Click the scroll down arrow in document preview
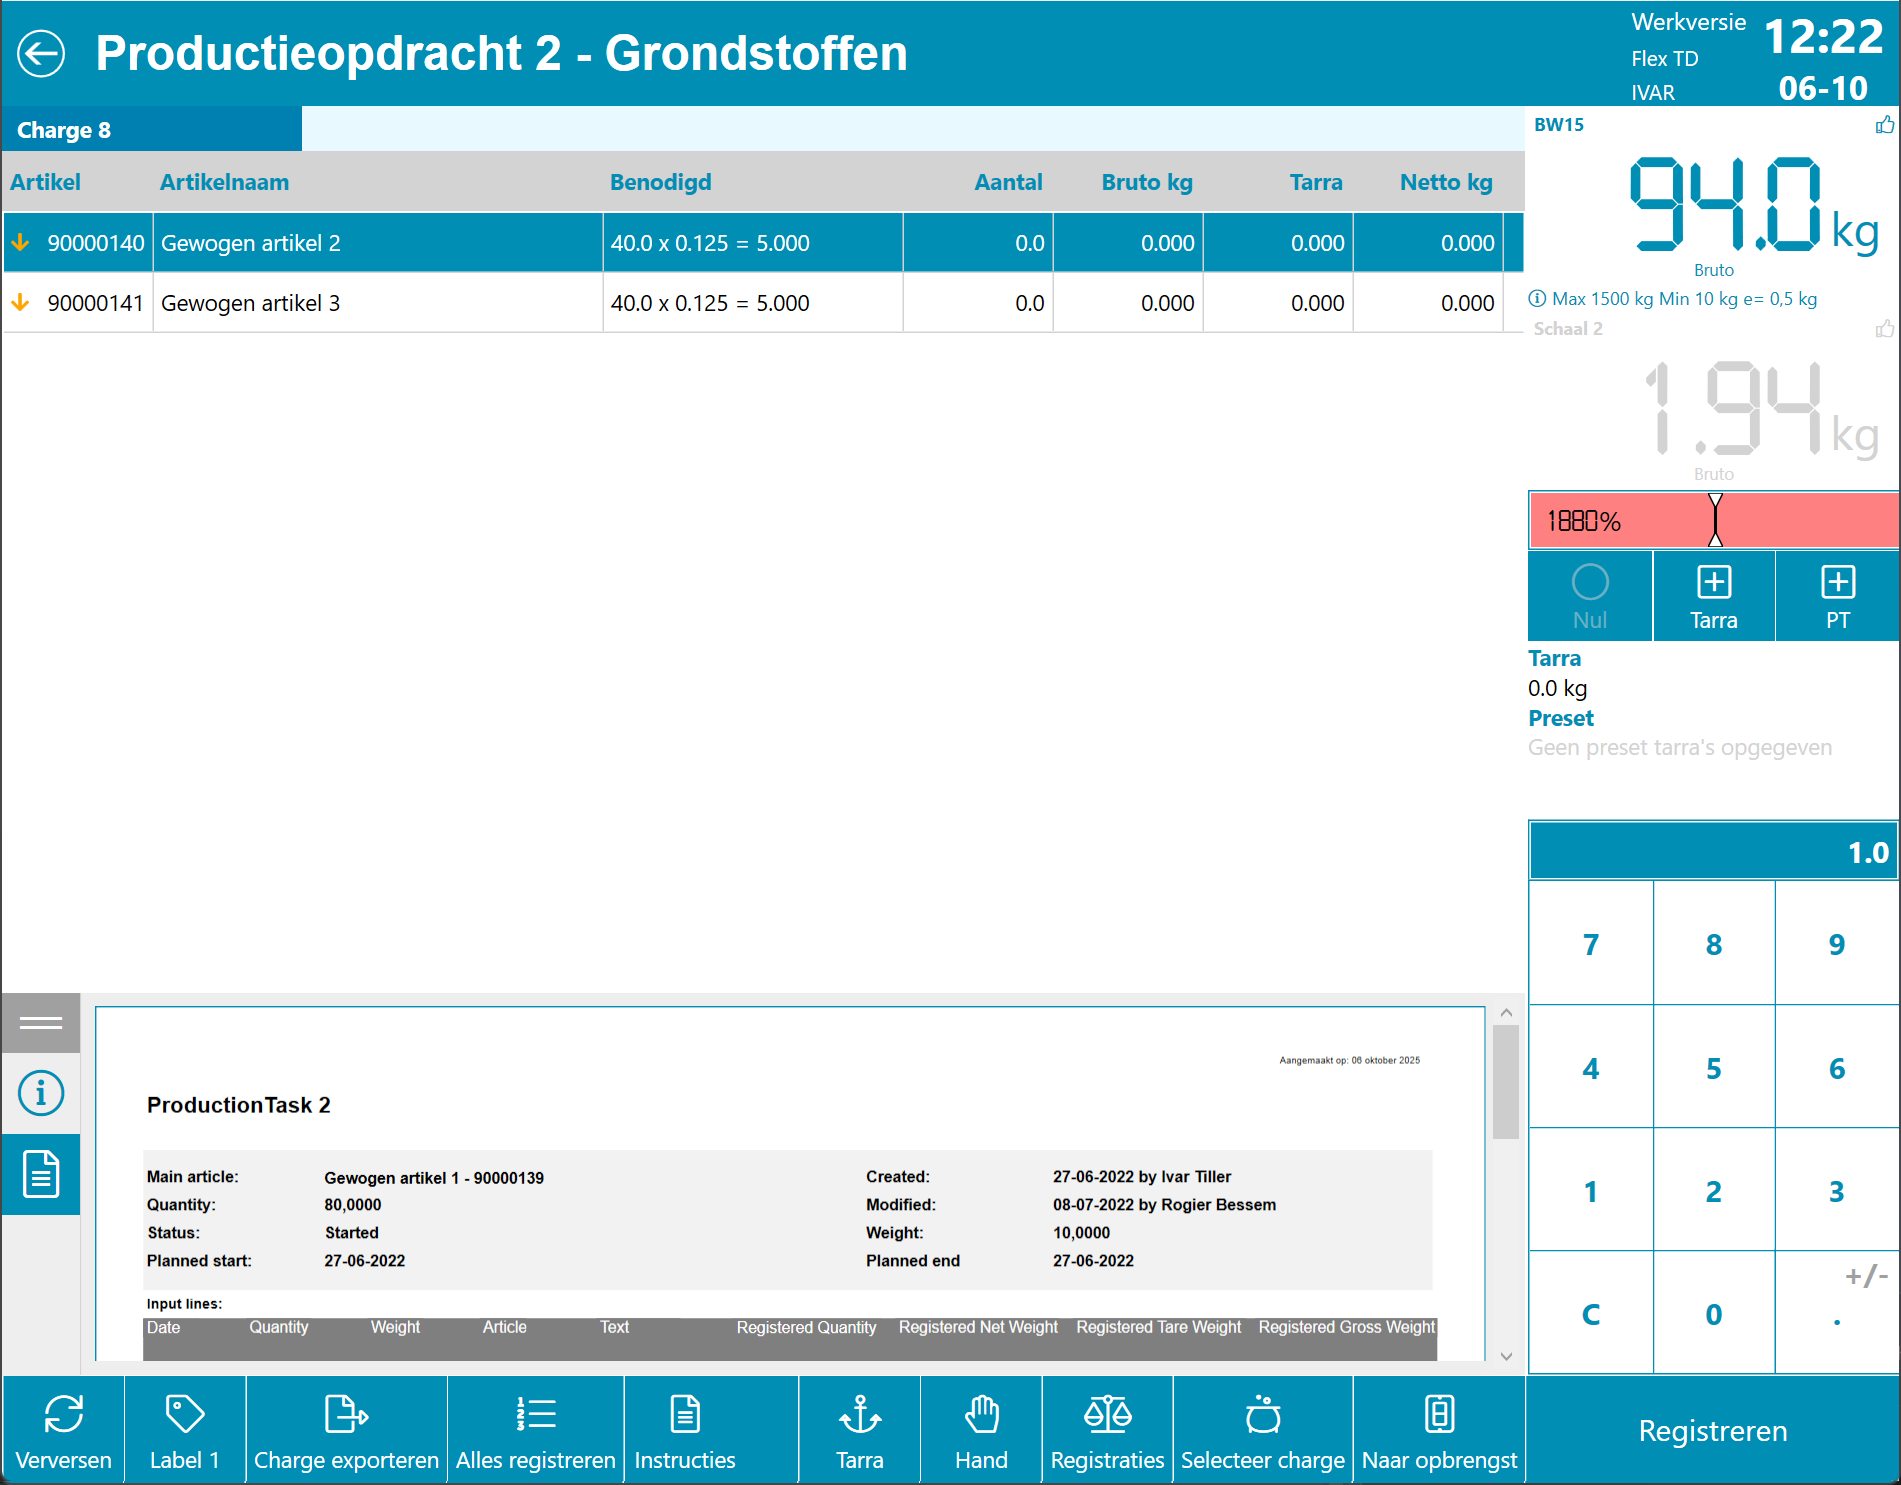The image size is (1901, 1485). [x=1506, y=1356]
